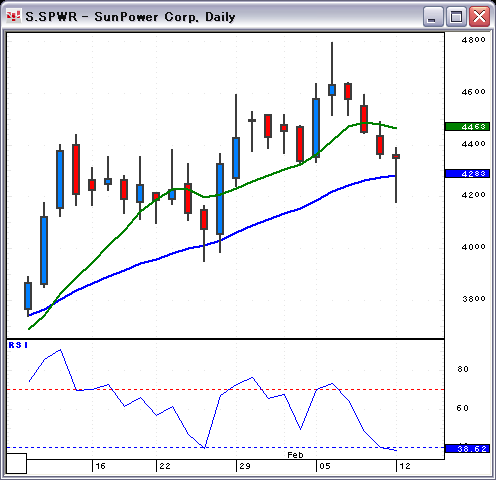The height and width of the screenshot is (480, 496).
Task: Click the first blue candlestick at the chart start
Action: coord(28,296)
